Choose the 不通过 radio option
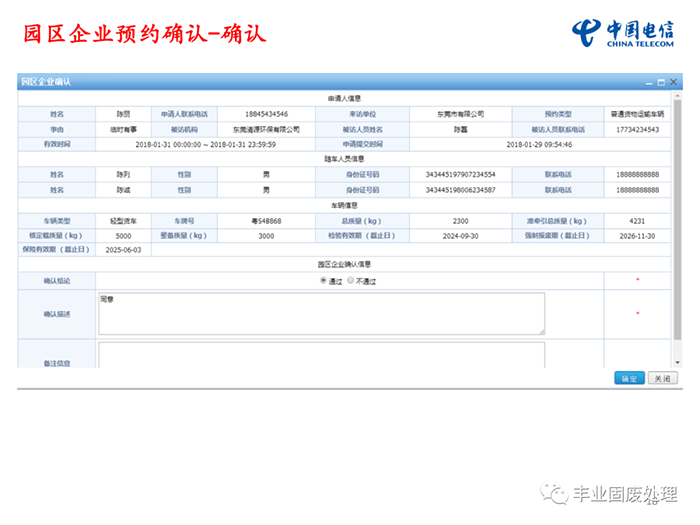700x525 pixels. 350,281
